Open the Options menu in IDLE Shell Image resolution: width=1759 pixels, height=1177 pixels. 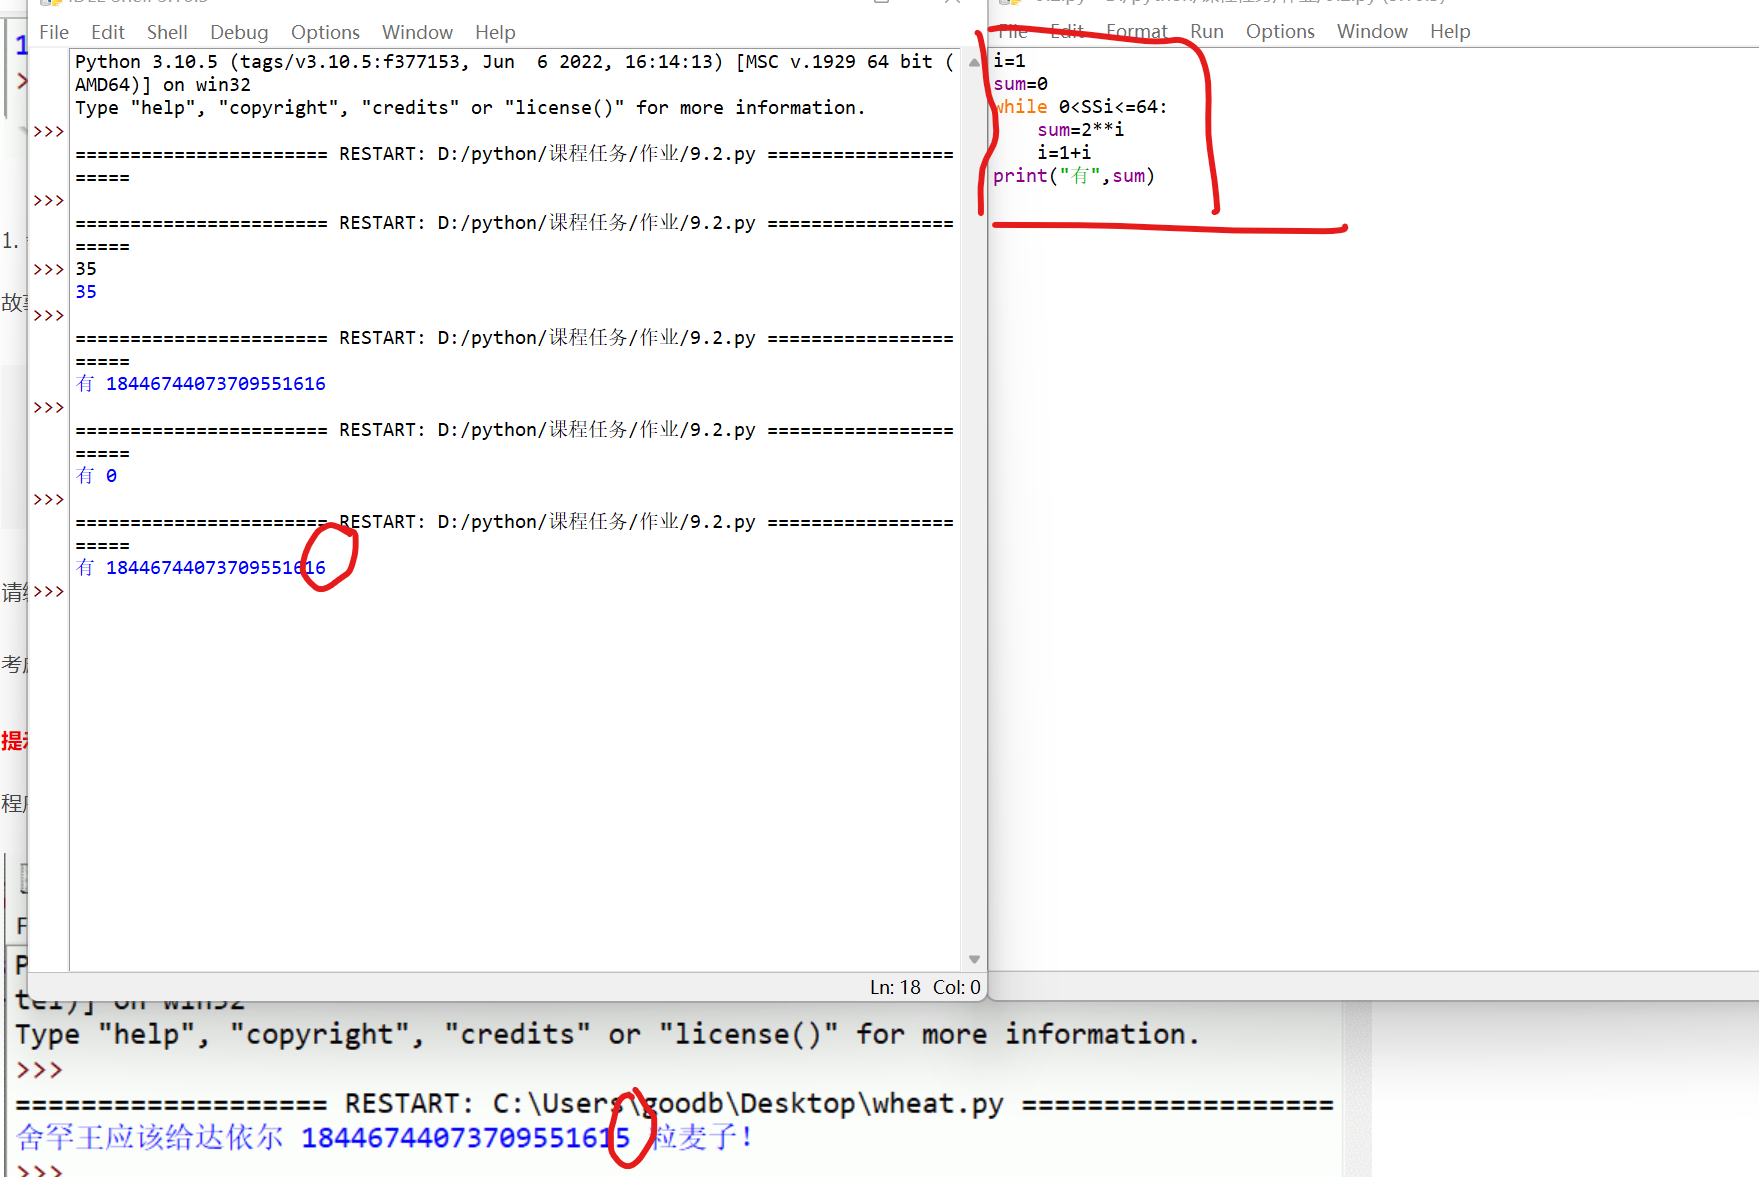[325, 32]
